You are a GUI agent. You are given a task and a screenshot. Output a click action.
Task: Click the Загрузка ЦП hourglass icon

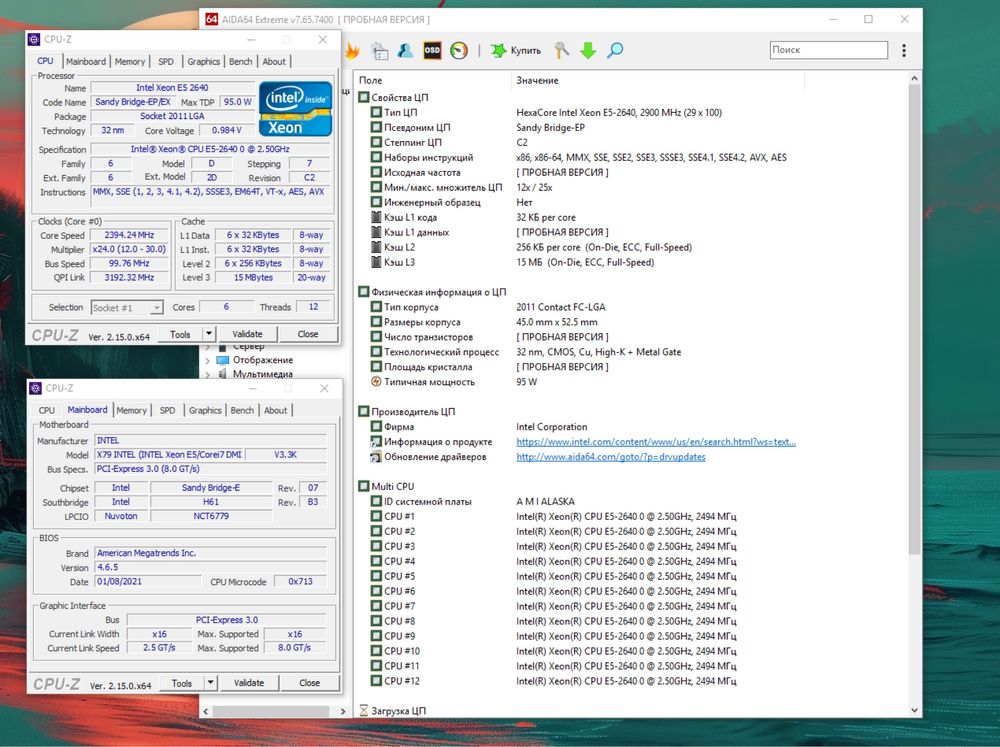click(x=364, y=710)
